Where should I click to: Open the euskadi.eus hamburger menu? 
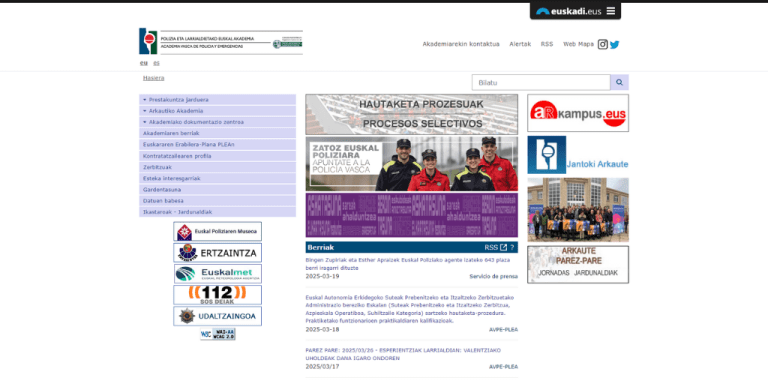(x=610, y=11)
